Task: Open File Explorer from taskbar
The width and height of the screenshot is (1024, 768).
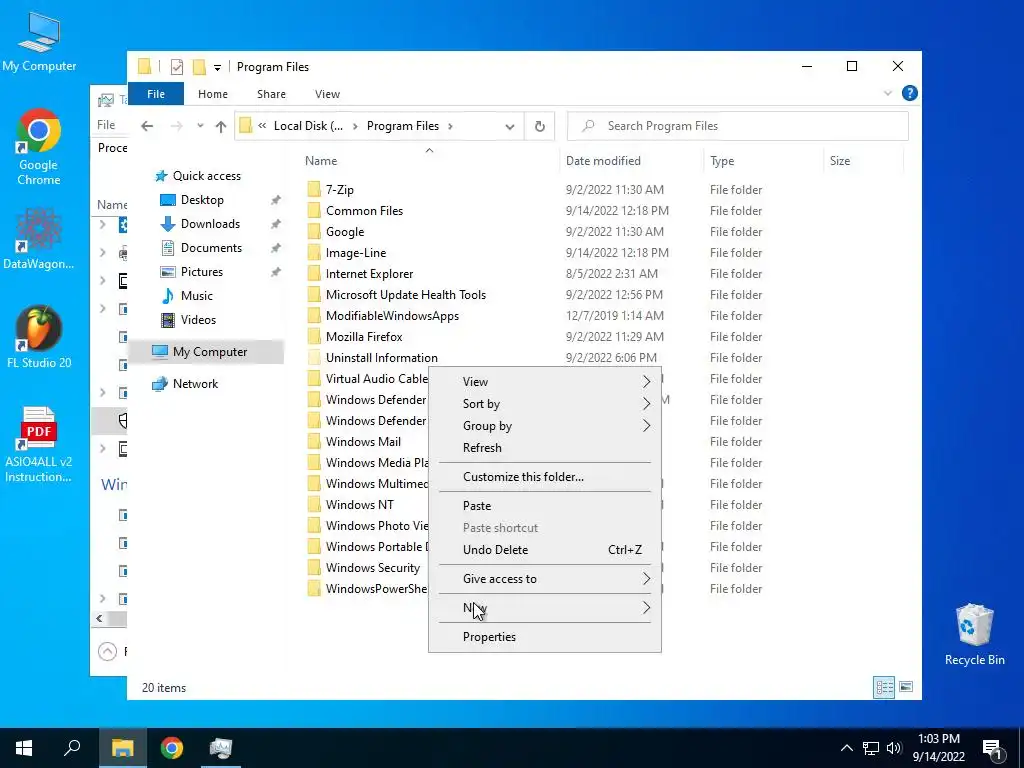Action: click(x=123, y=748)
